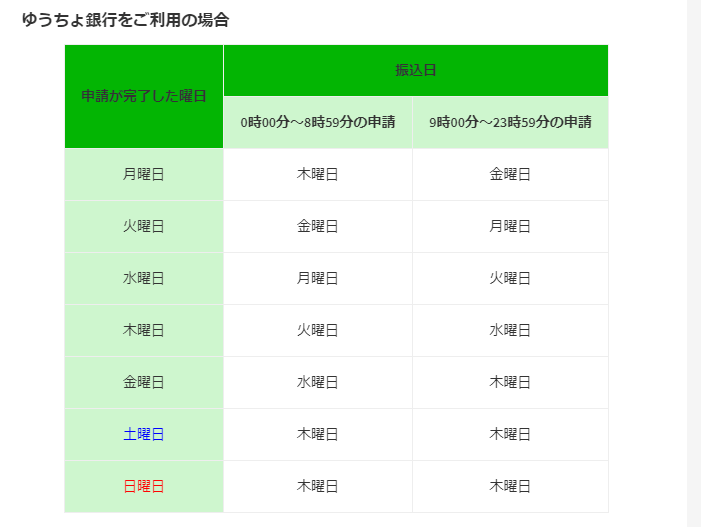This screenshot has height=527, width=701.
Task: Click the 0時00分～8時59分 transfer day for the 木曜日 row
Action: (x=318, y=330)
